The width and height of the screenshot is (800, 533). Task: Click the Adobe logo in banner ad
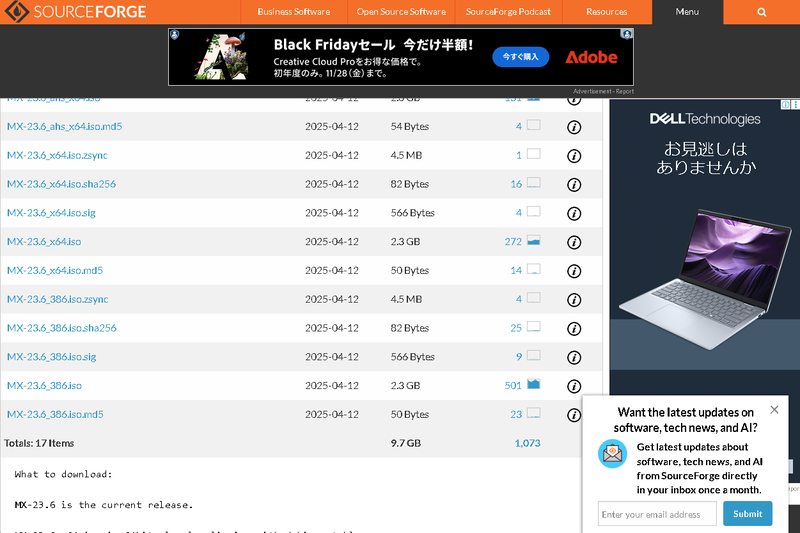(591, 57)
